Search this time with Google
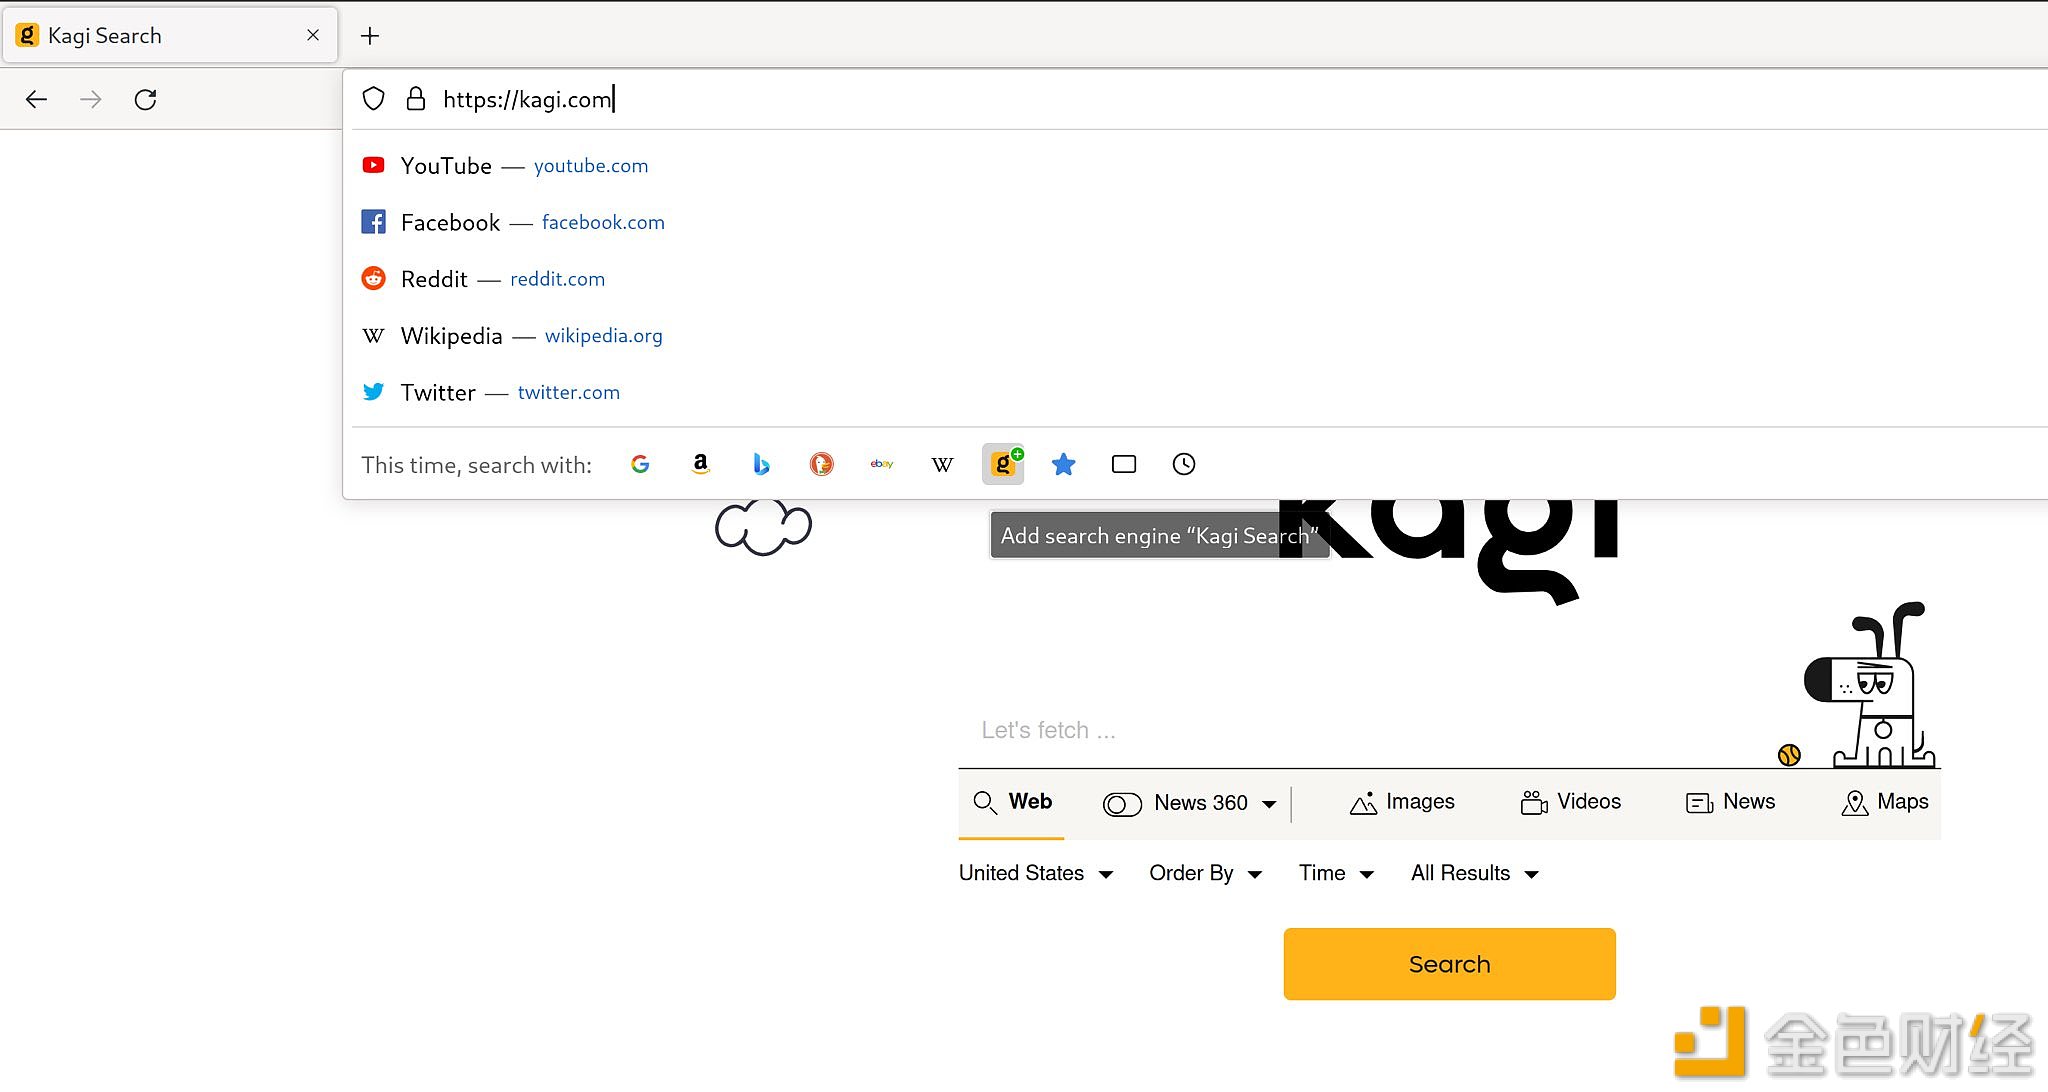The width and height of the screenshot is (2048, 1092). click(x=640, y=464)
